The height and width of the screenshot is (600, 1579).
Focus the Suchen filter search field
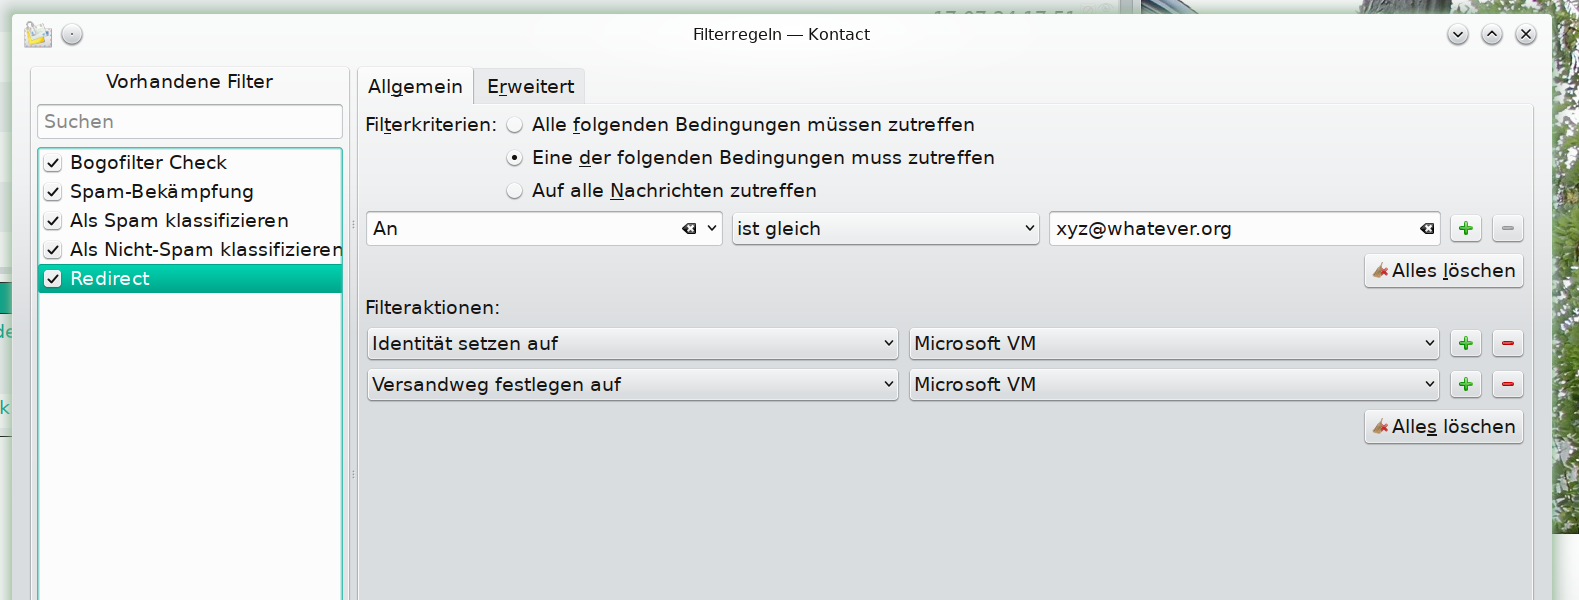click(x=190, y=121)
